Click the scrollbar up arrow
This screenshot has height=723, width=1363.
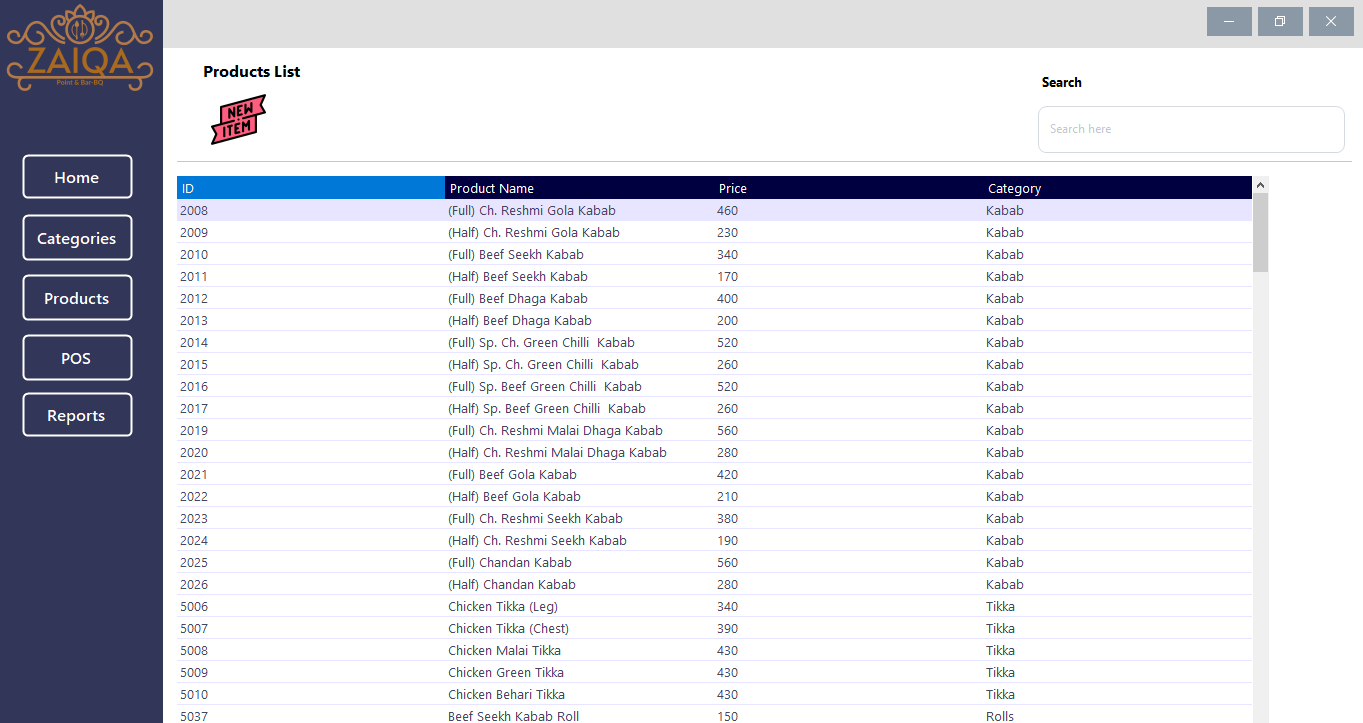pos(1260,185)
